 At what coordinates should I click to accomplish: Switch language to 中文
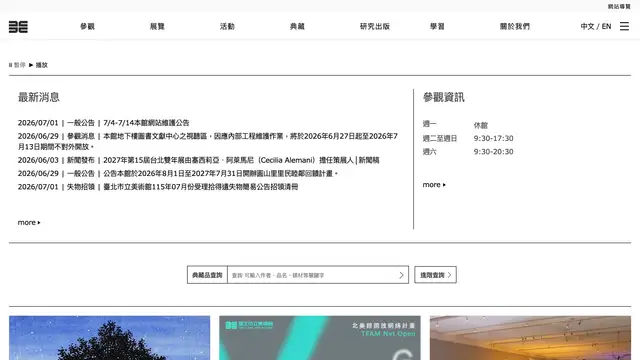point(587,26)
